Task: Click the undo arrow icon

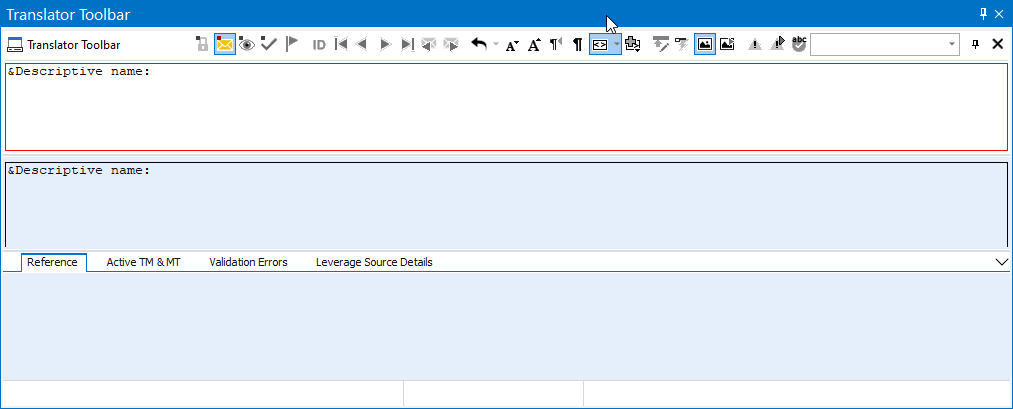Action: pos(479,44)
